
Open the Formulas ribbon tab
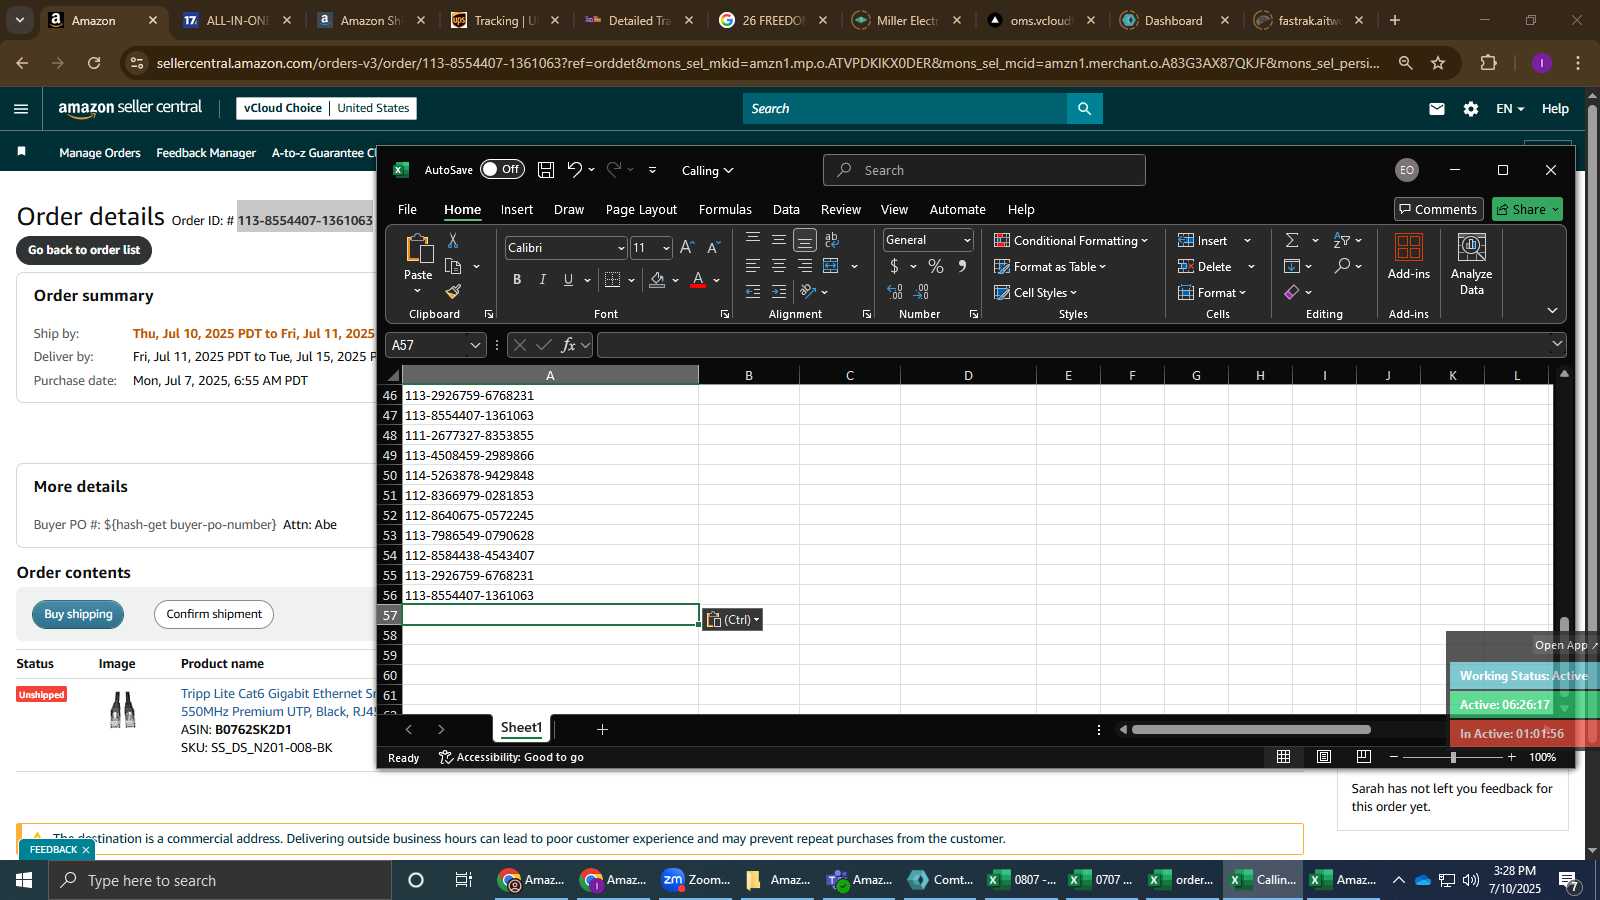[725, 209]
